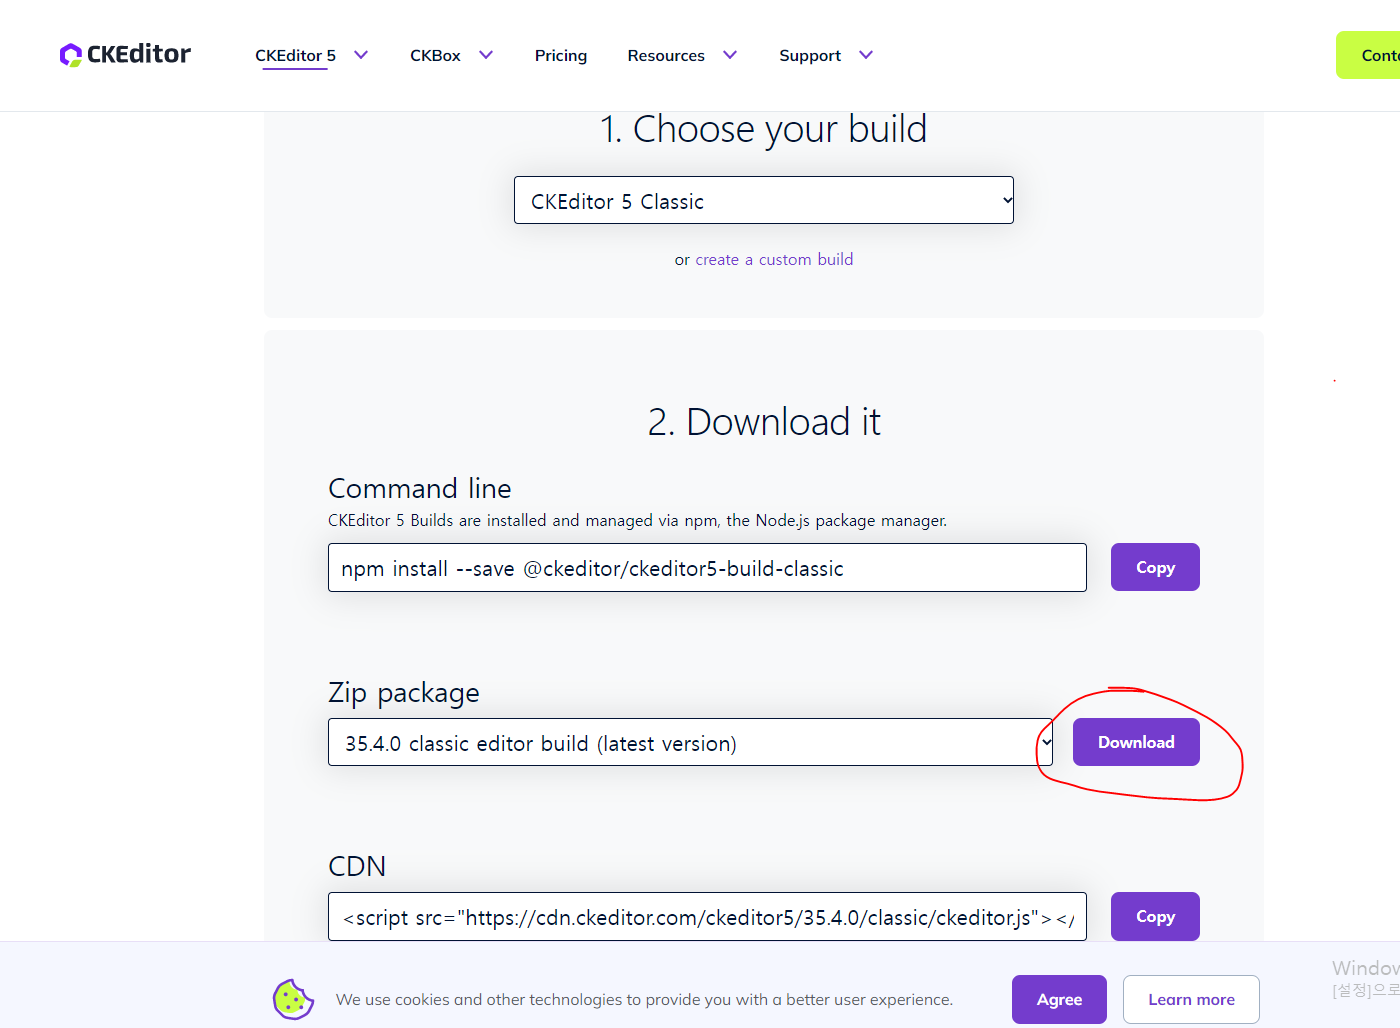Go to the Pricing page
The height and width of the screenshot is (1028, 1400).
click(561, 55)
